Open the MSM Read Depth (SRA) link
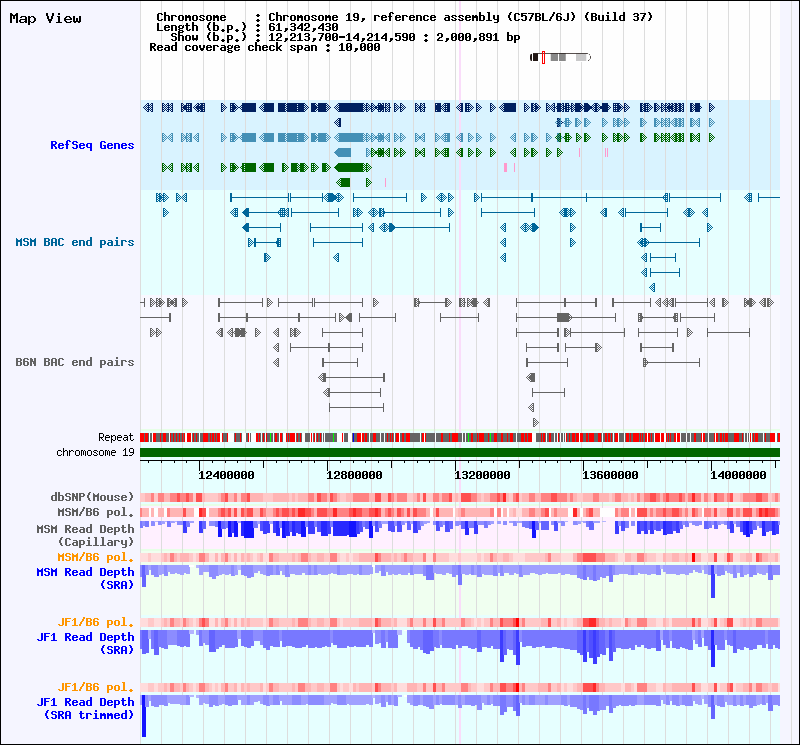Viewport: 800px width, 745px height. [85, 579]
